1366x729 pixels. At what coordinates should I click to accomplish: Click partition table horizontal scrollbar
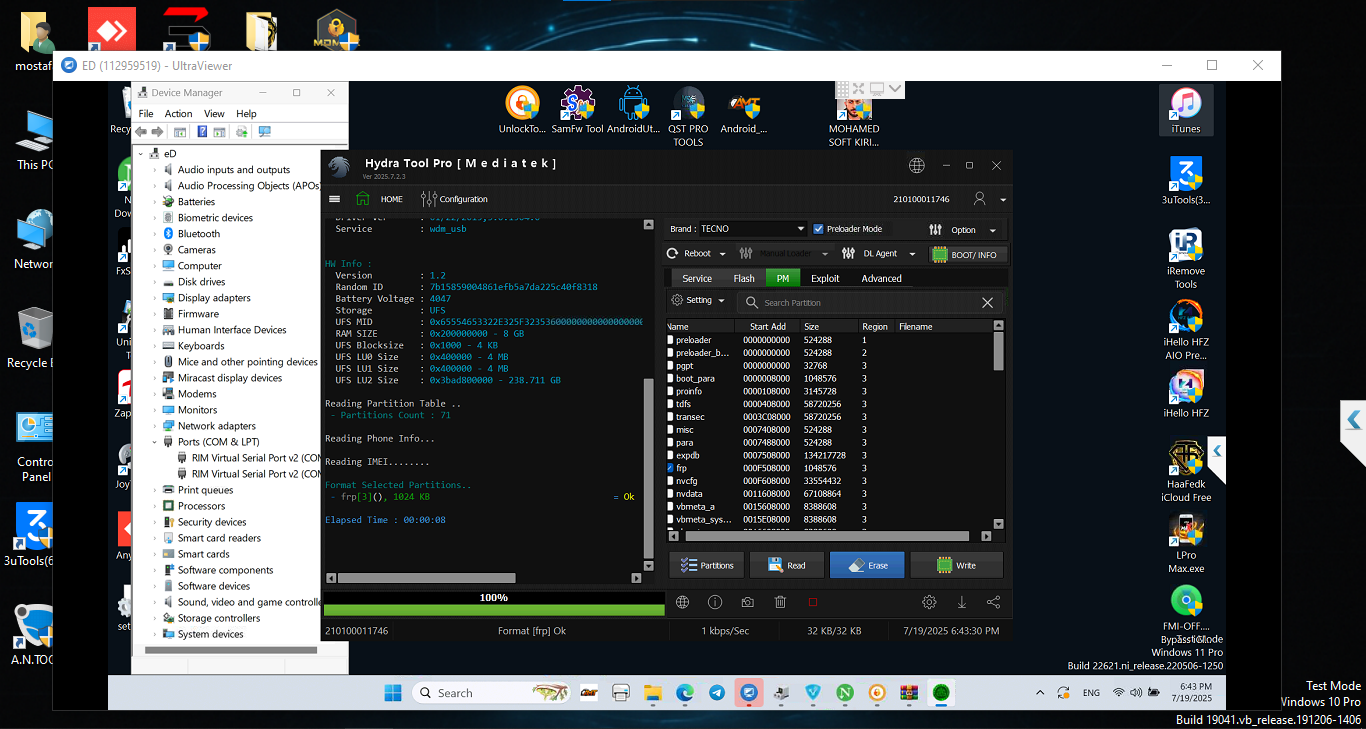[829, 537]
